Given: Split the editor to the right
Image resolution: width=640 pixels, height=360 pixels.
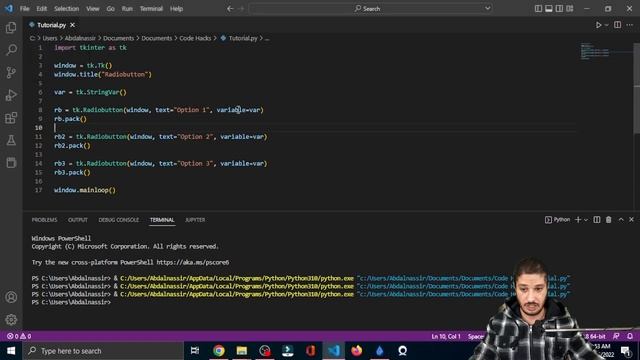Looking at the screenshot, I should 618,25.
